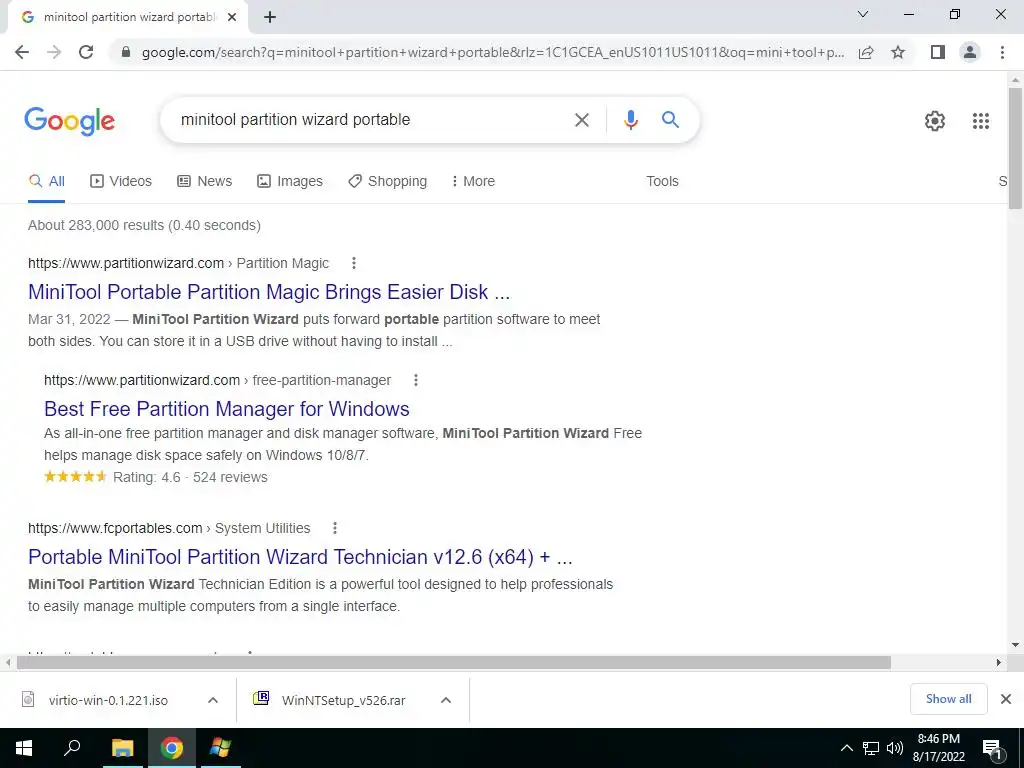Expand options for virtio-win-0.1.221.iso download
1024x768 pixels.
pos(213,700)
